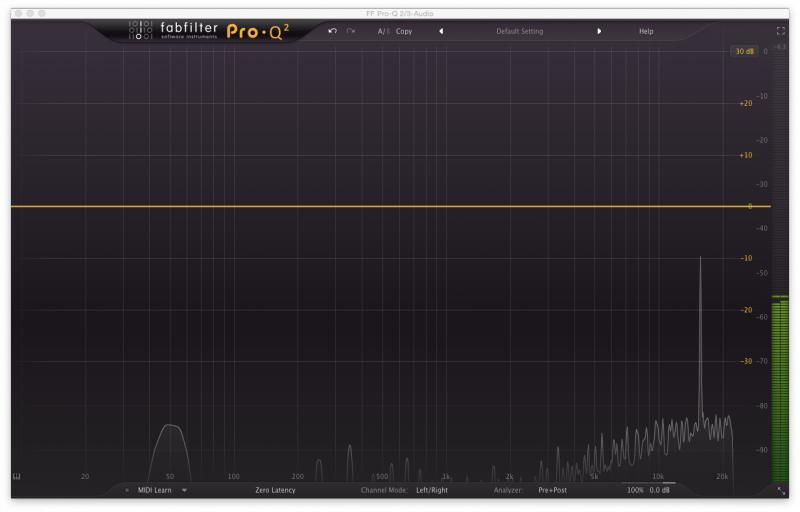Click the Copy button
The image size is (800, 512).
click(404, 31)
